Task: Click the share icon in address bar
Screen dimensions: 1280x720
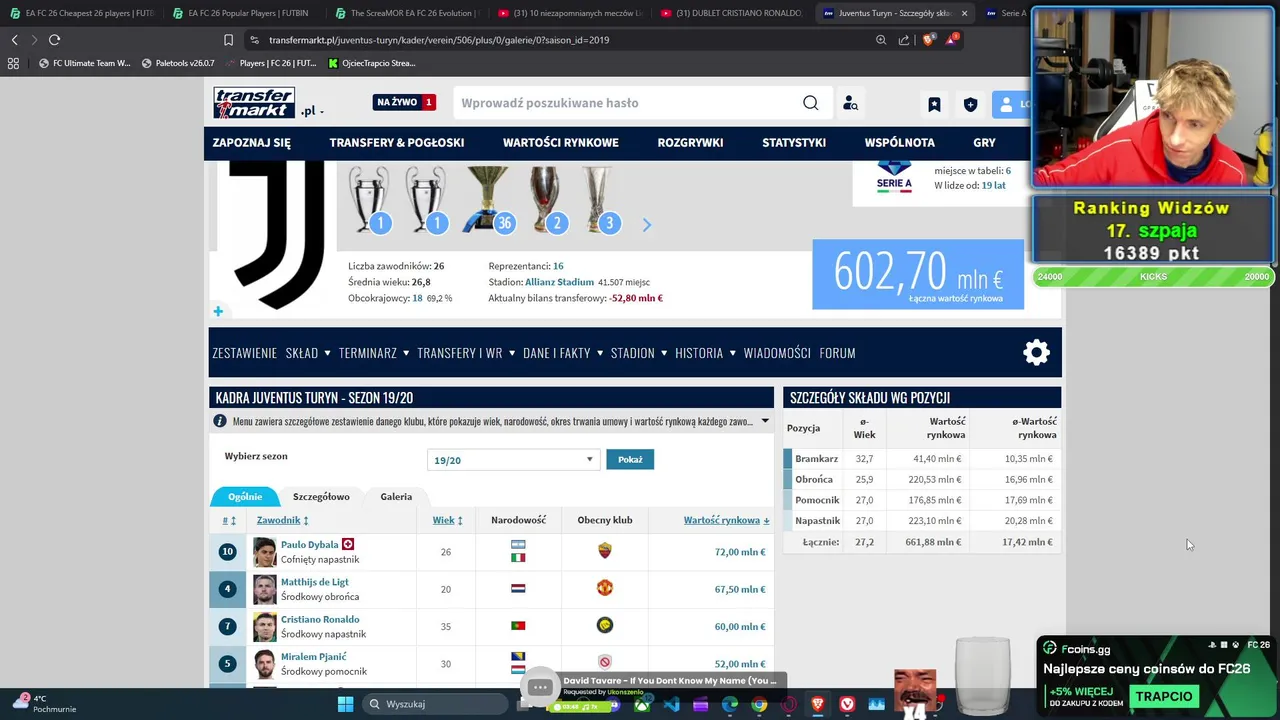Action: click(904, 40)
